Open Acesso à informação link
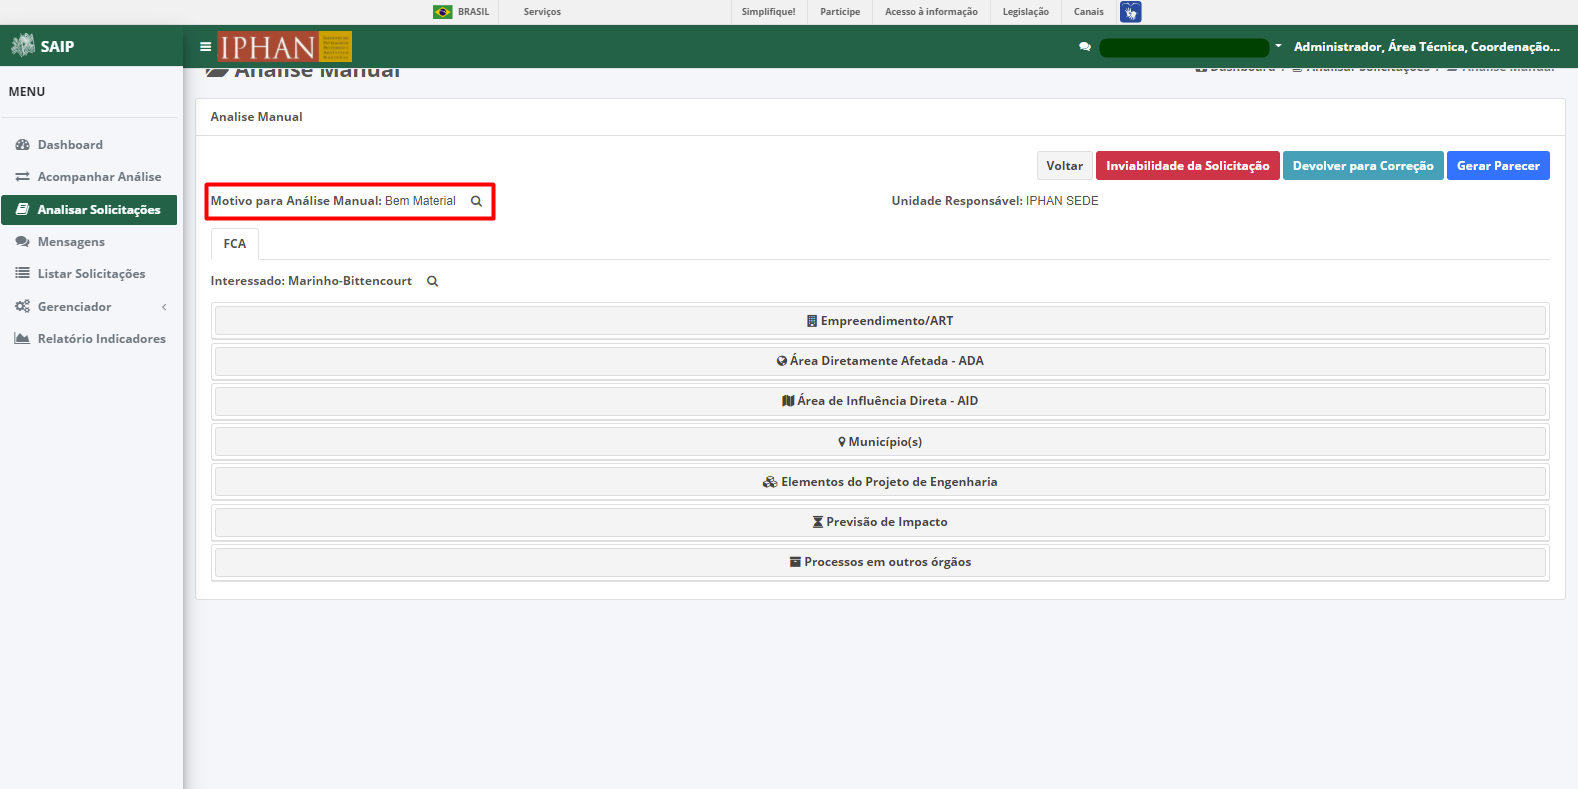This screenshot has width=1578, height=789. coord(931,12)
